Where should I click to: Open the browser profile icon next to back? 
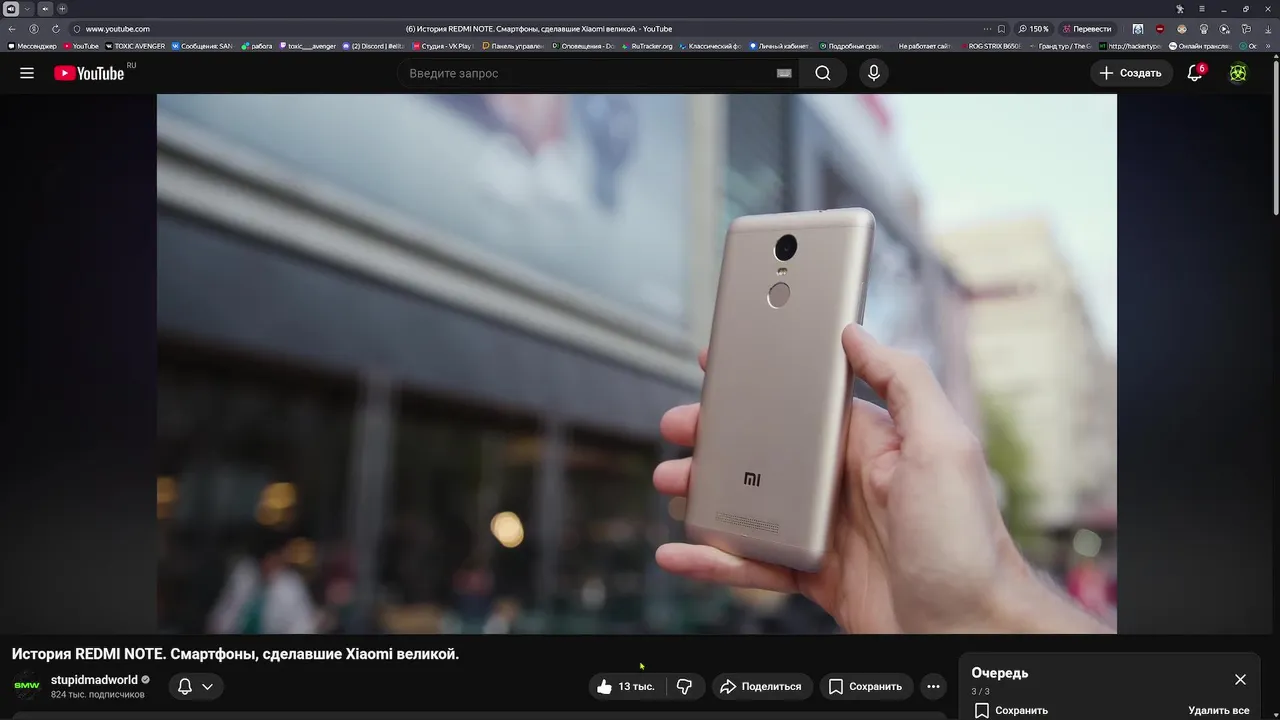point(34,29)
